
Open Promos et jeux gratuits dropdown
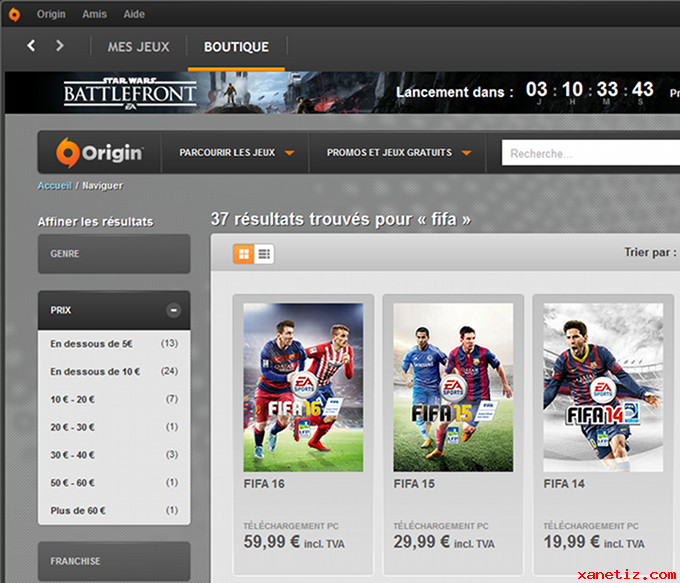(x=399, y=153)
